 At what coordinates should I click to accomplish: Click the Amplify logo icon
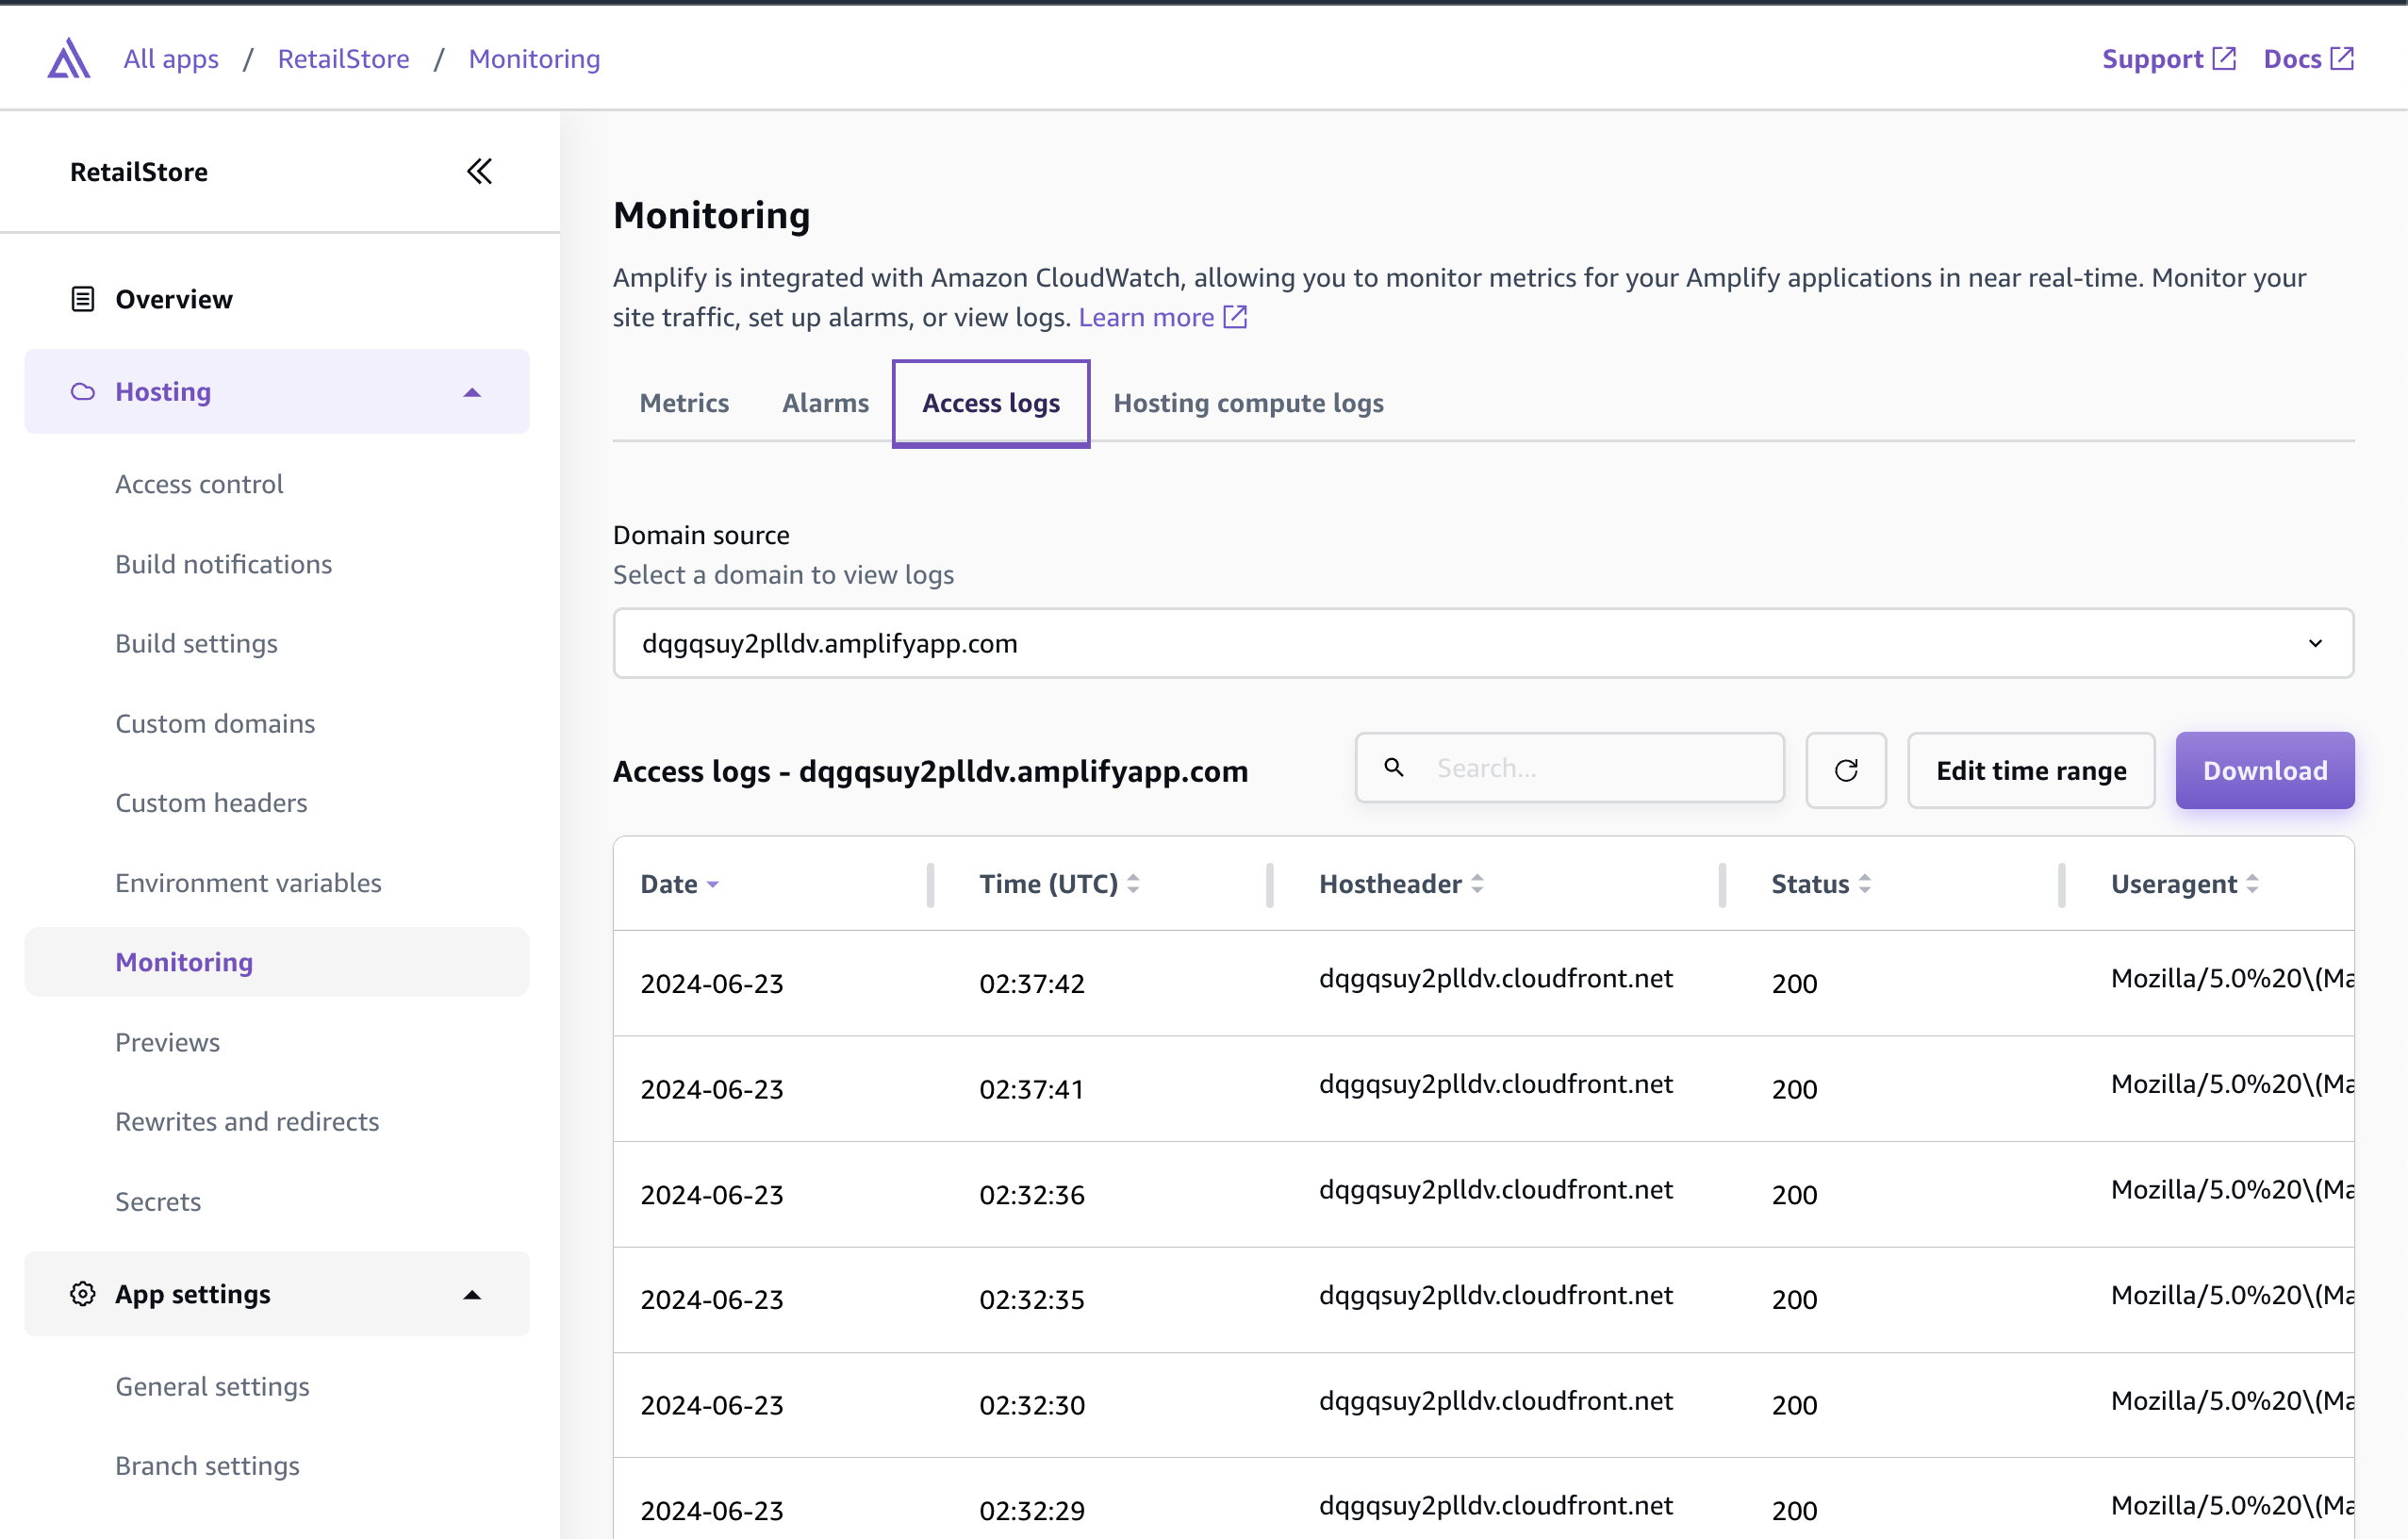(x=68, y=59)
